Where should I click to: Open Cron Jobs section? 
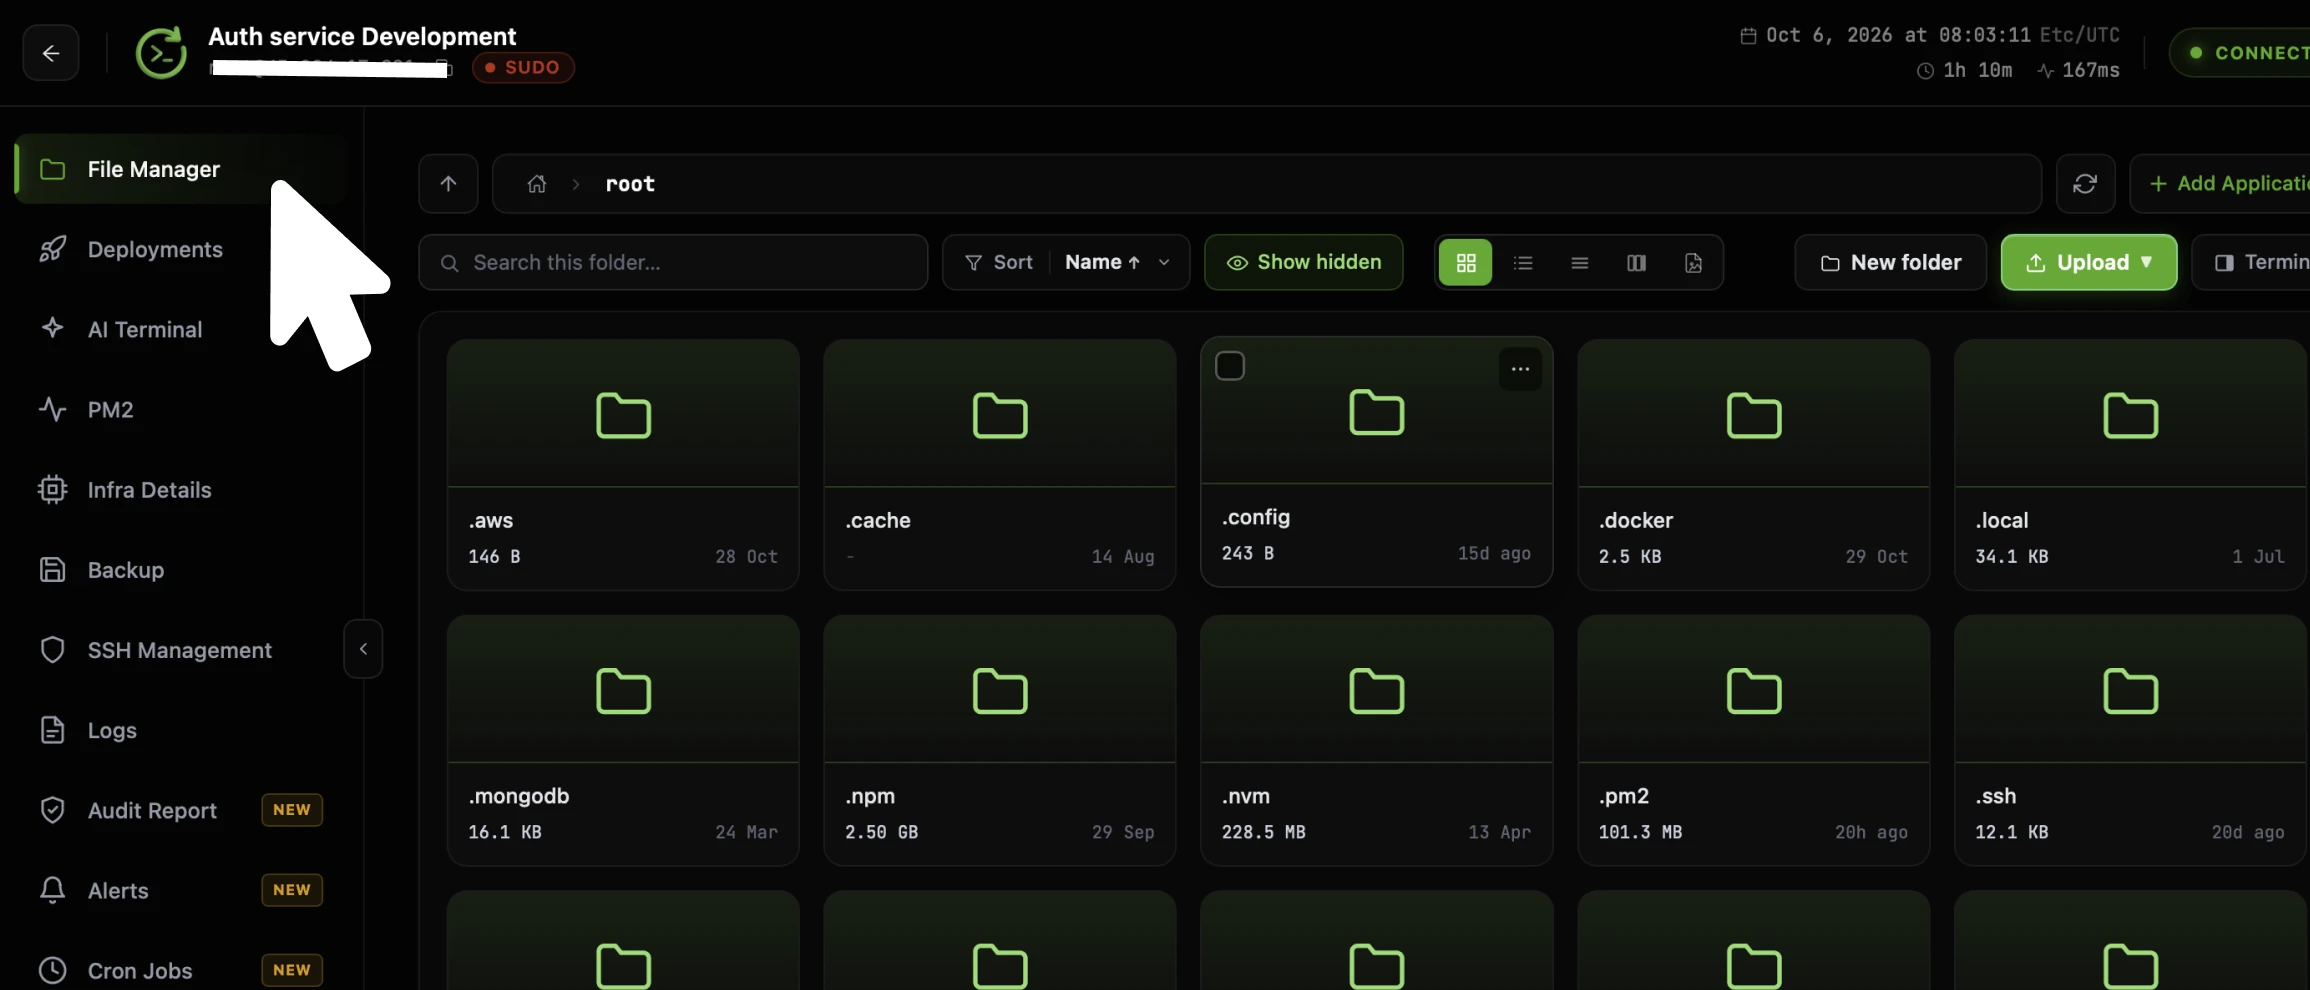tap(181, 970)
